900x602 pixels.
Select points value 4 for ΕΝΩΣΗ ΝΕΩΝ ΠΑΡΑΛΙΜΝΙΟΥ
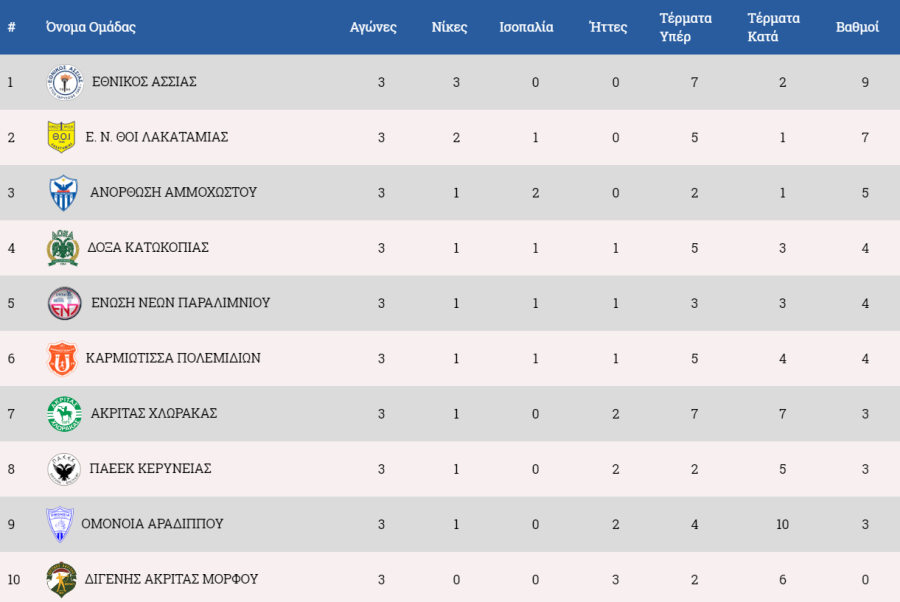pos(865,304)
